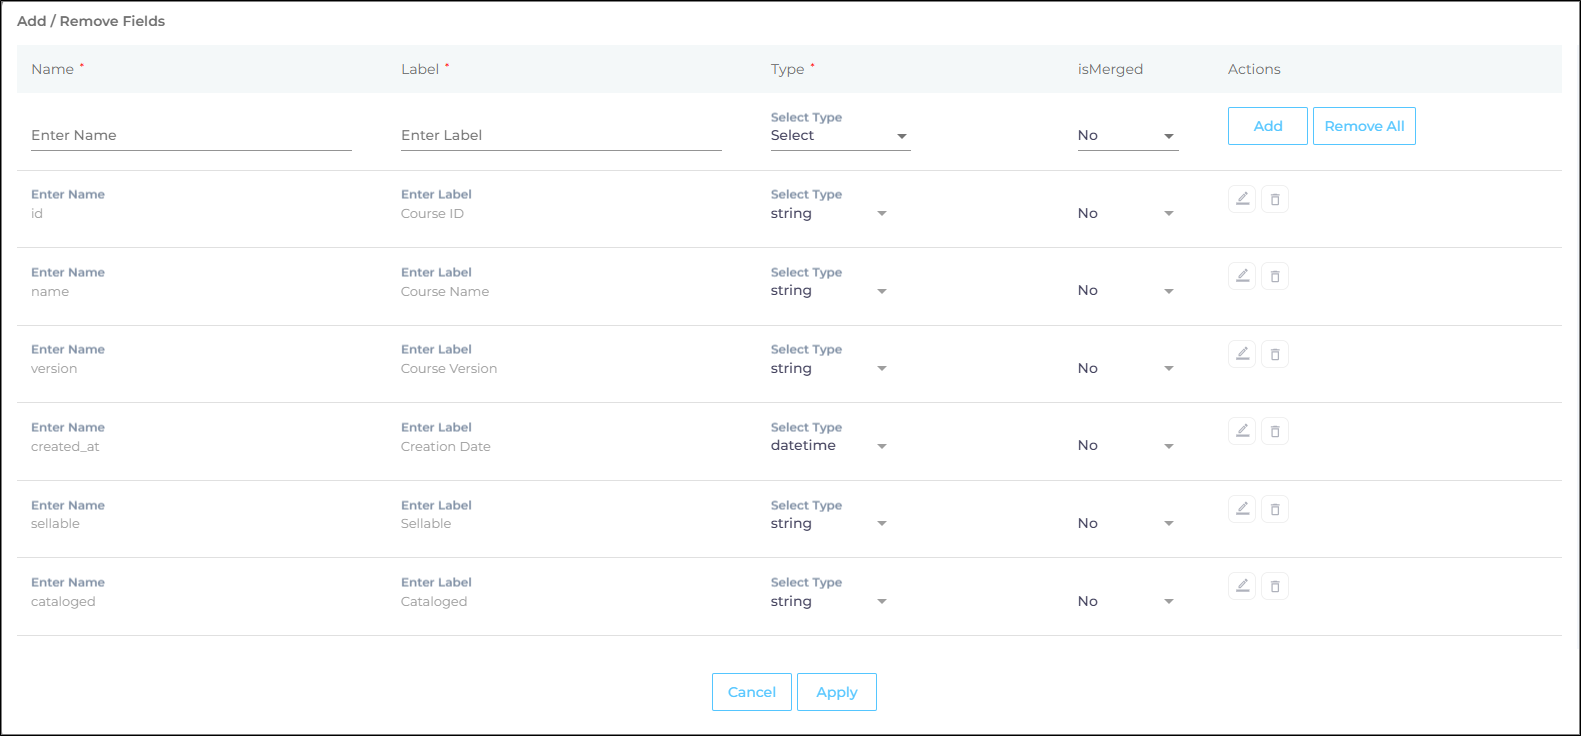Edit the name field row
1581x736 pixels.
(x=1242, y=276)
